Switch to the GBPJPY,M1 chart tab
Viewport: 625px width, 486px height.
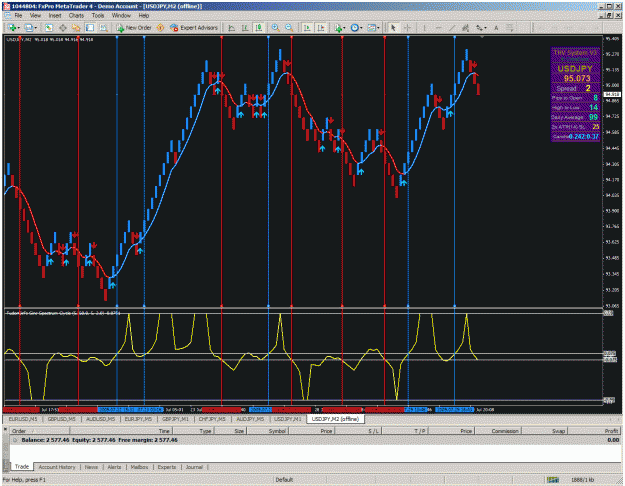(175, 419)
